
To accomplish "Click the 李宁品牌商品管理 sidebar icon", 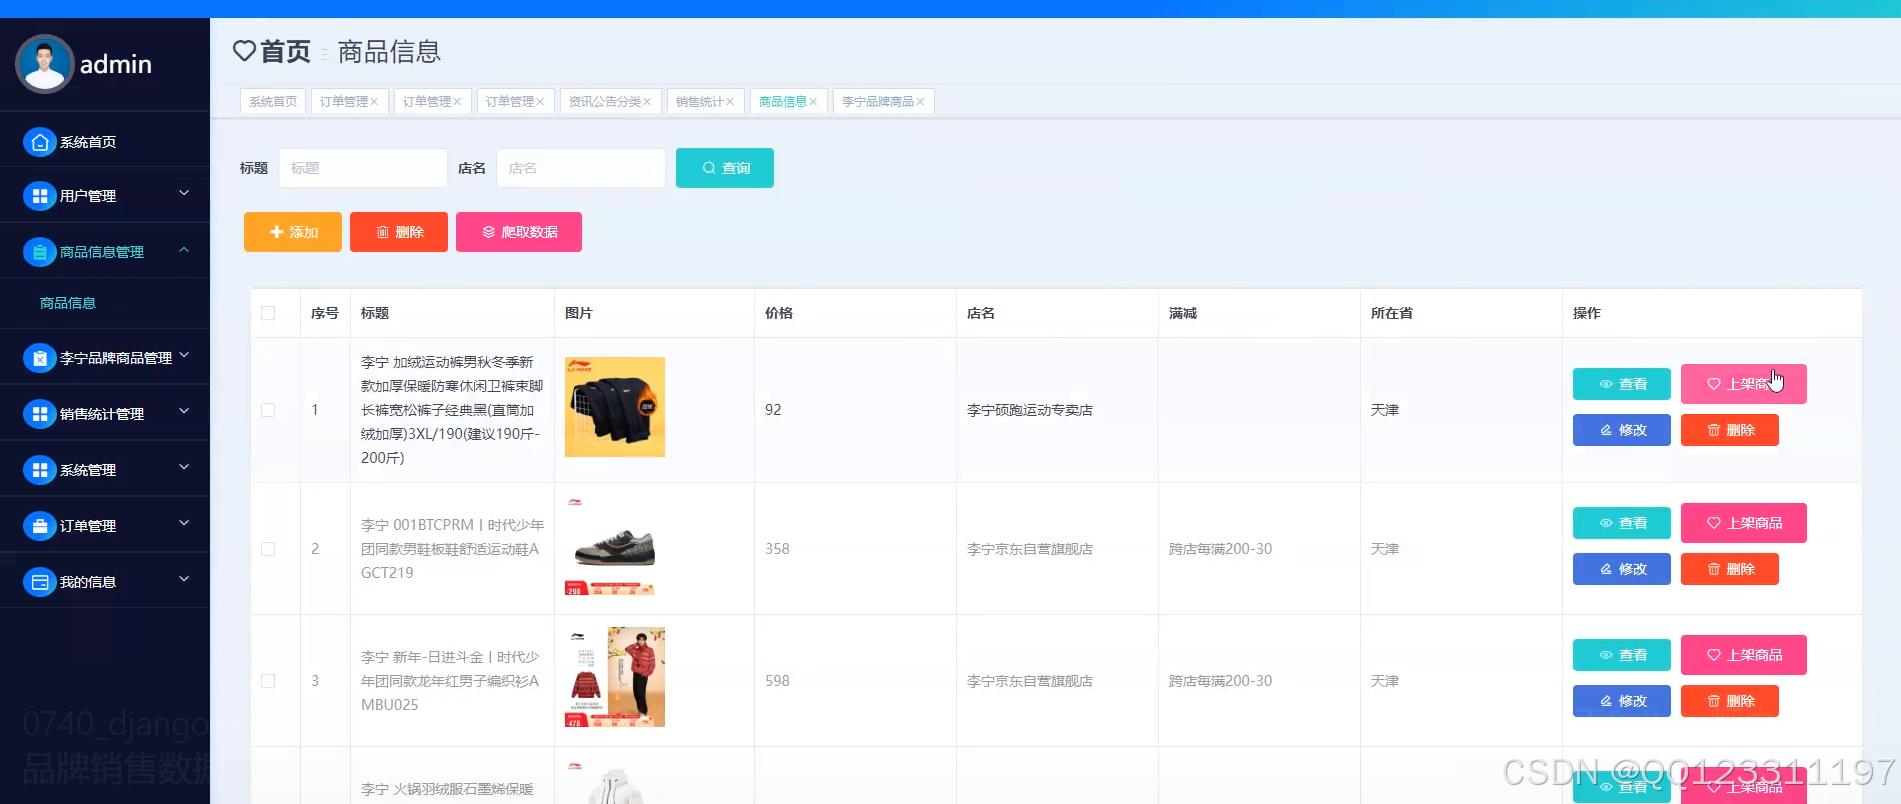I will pyautogui.click(x=40, y=358).
